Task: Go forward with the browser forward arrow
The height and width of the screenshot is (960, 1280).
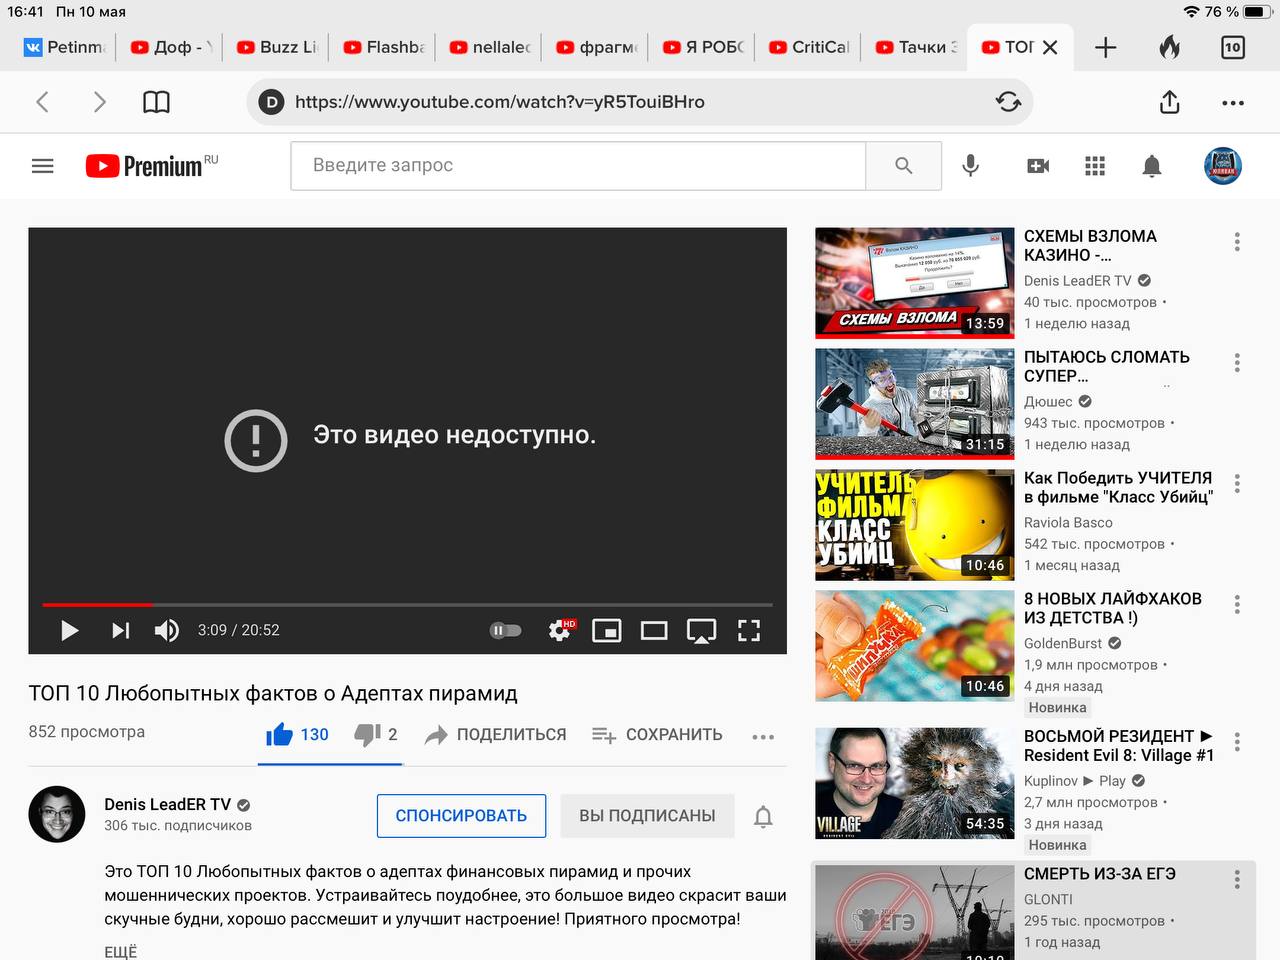Action: [x=99, y=101]
